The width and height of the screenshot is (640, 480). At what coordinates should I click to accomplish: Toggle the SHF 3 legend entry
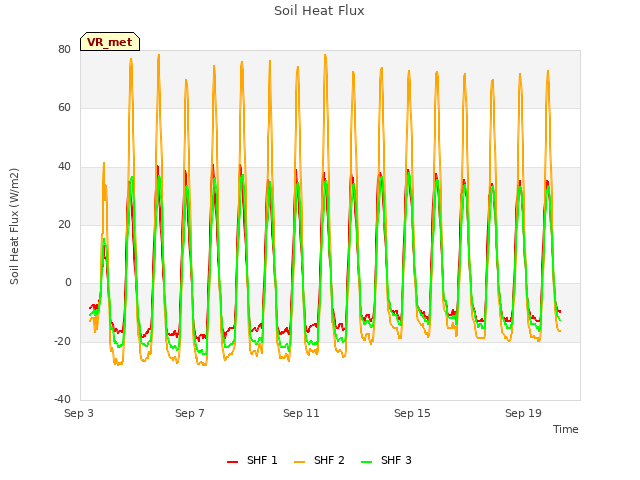click(x=386, y=460)
